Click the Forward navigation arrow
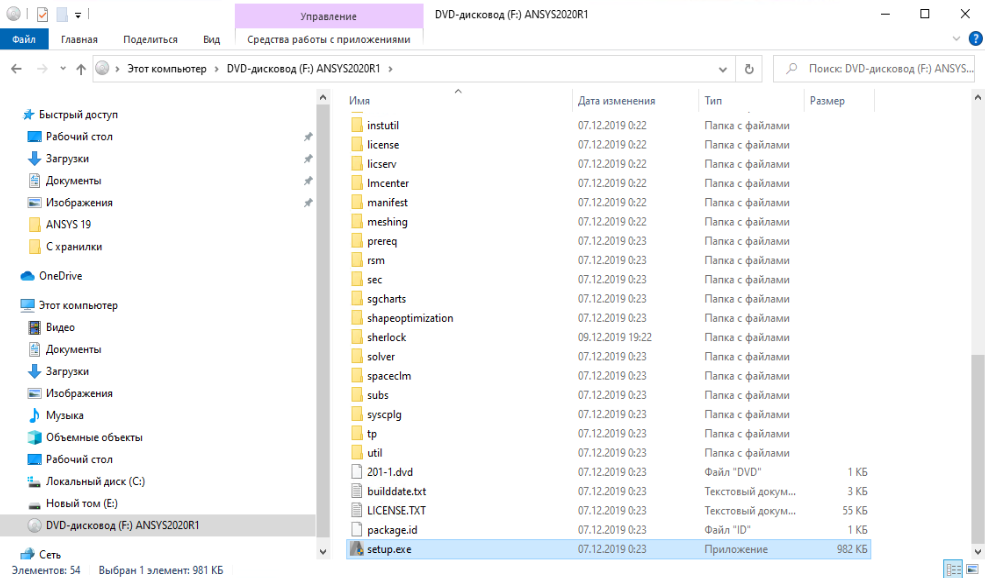The width and height of the screenshot is (985, 578). tap(42, 68)
